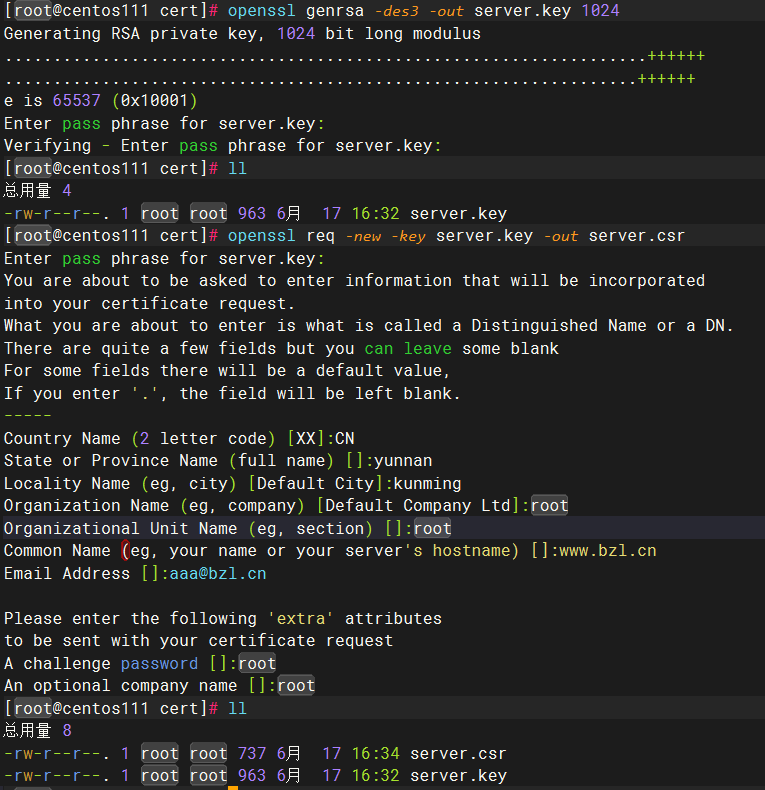Click the CN country code entry
The image size is (765, 790).
[x=344, y=438]
